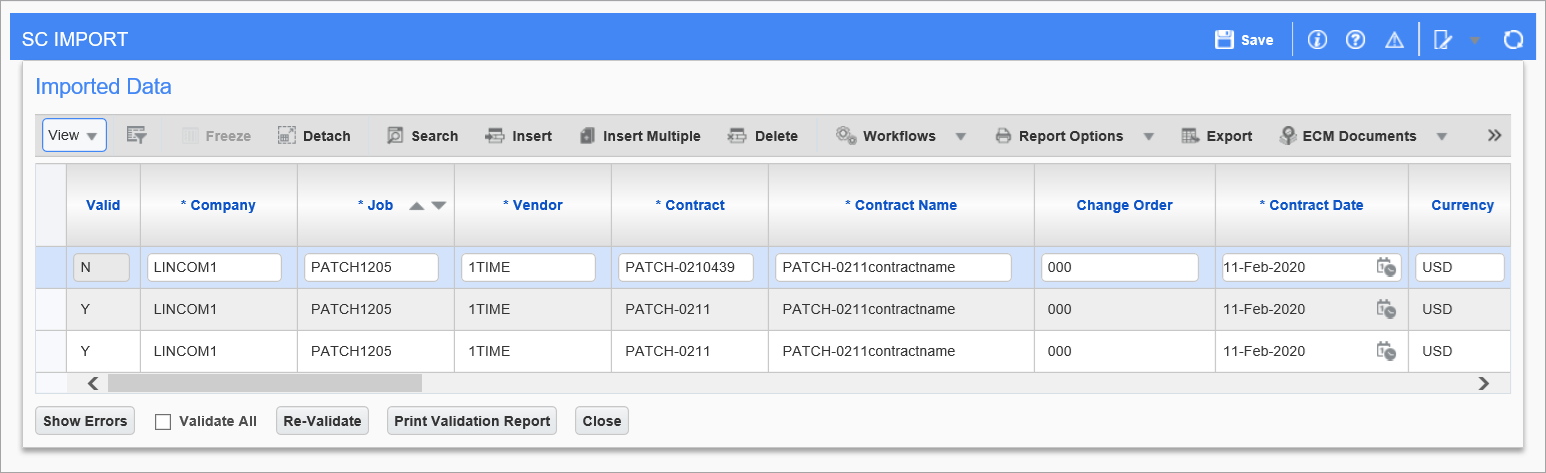Open calendar picker for first row Contract Date
The height and width of the screenshot is (473, 1546).
point(1386,267)
